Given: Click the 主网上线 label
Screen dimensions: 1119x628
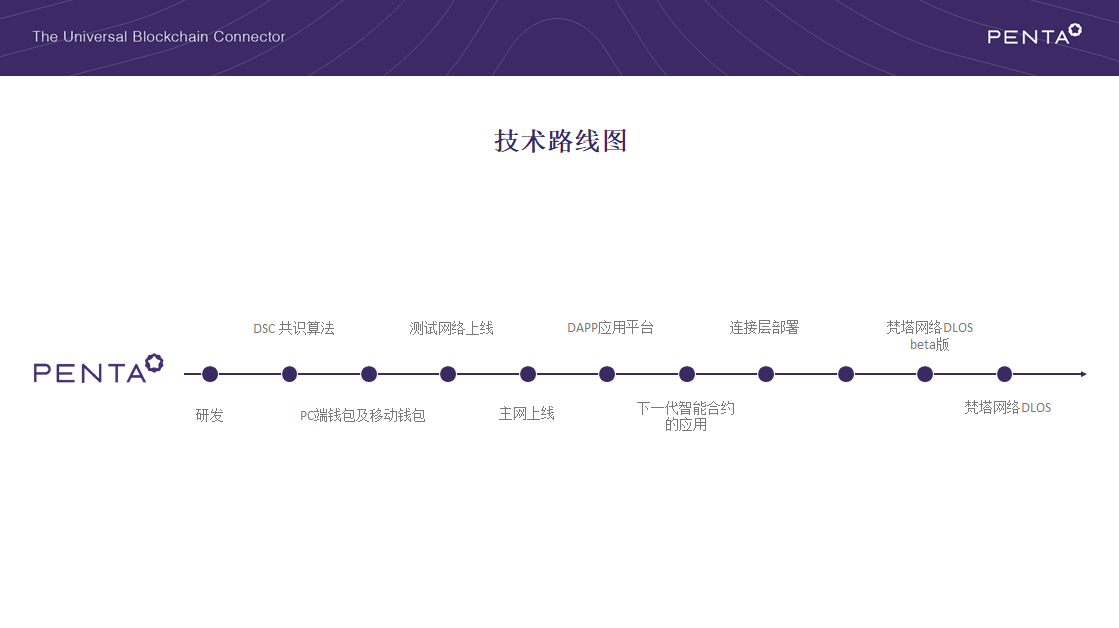Looking at the screenshot, I should pos(527,414).
